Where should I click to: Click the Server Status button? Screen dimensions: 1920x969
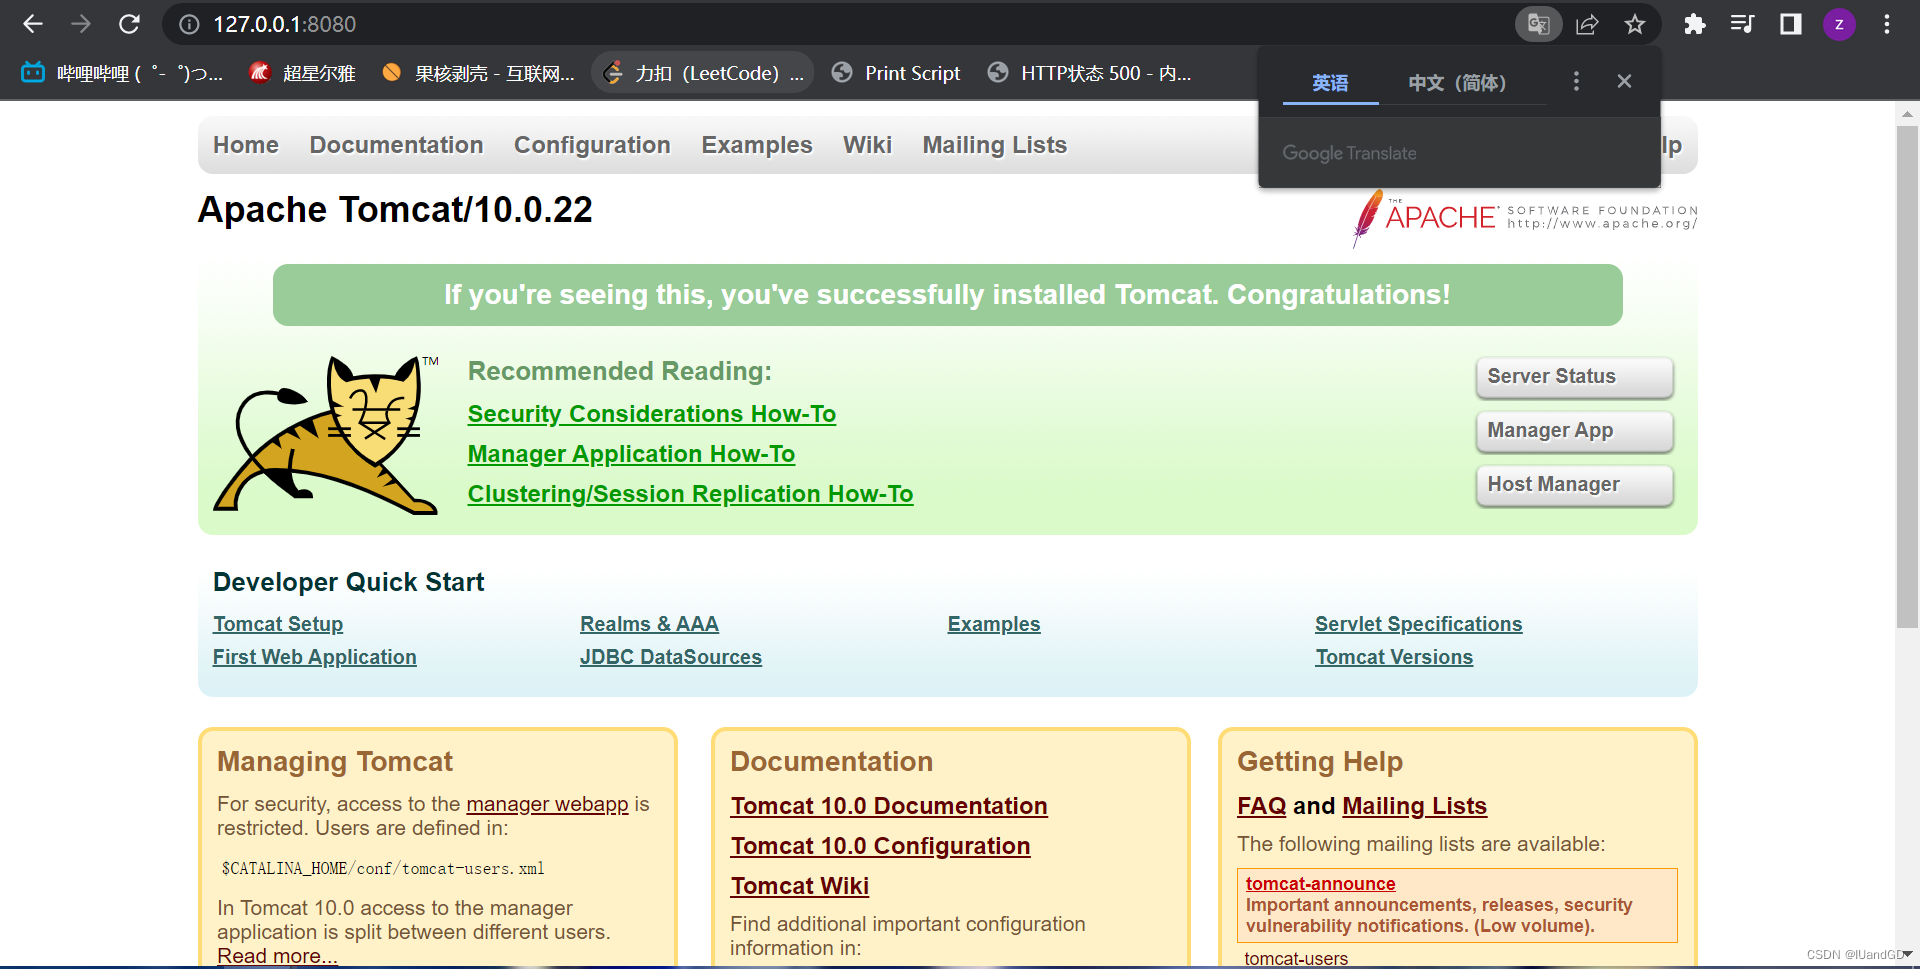point(1574,377)
